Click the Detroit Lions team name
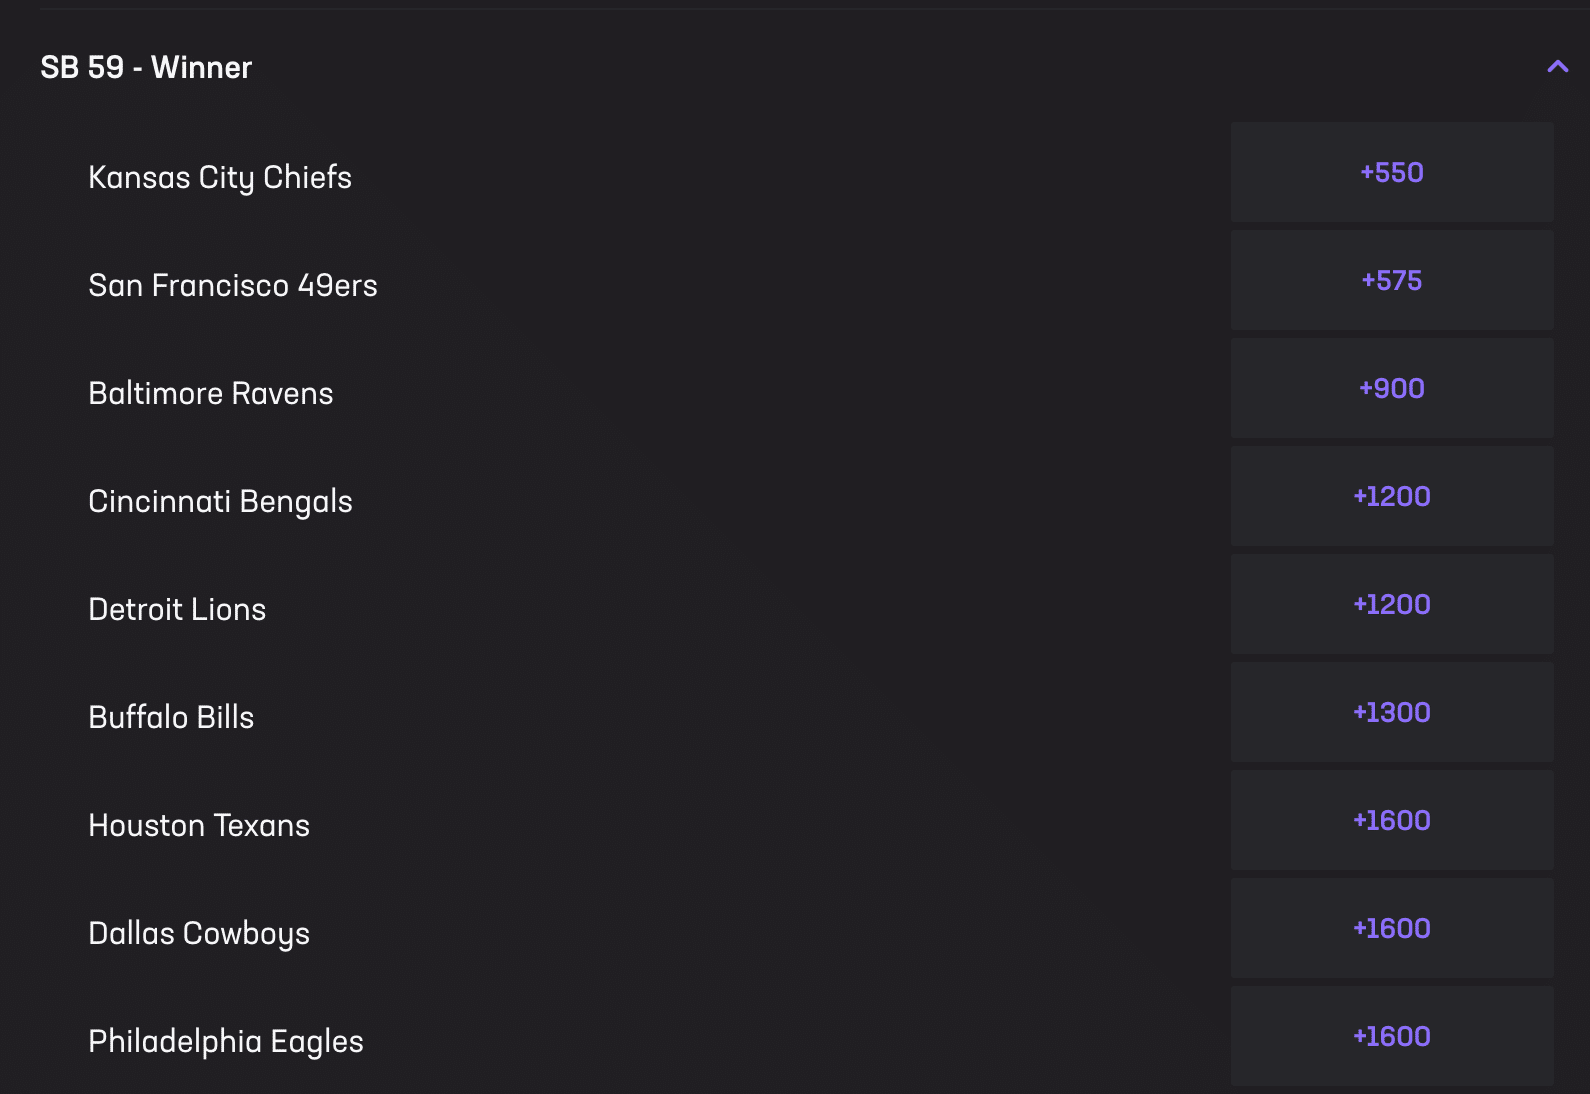The height and width of the screenshot is (1094, 1590). pos(177,609)
